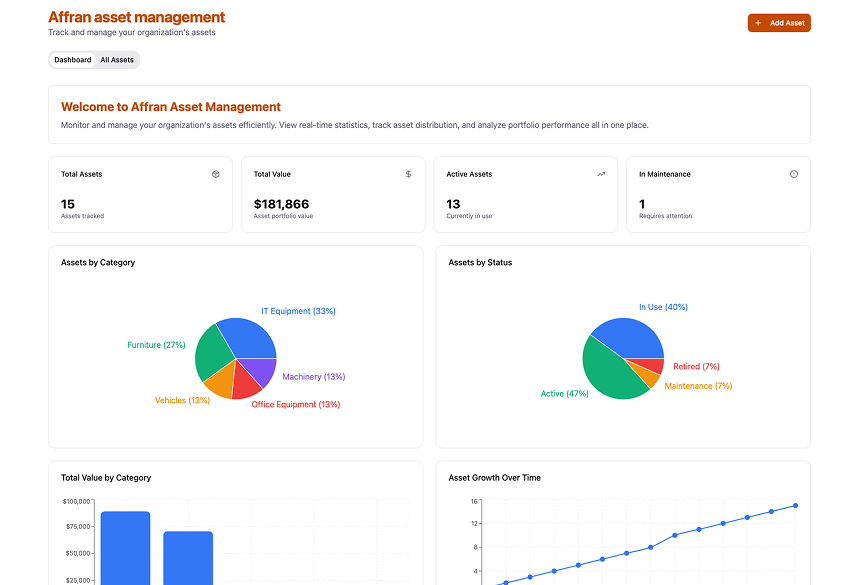This screenshot has width=856, height=585.
Task: Click the Maintenance (7%) label
Action: (x=698, y=386)
